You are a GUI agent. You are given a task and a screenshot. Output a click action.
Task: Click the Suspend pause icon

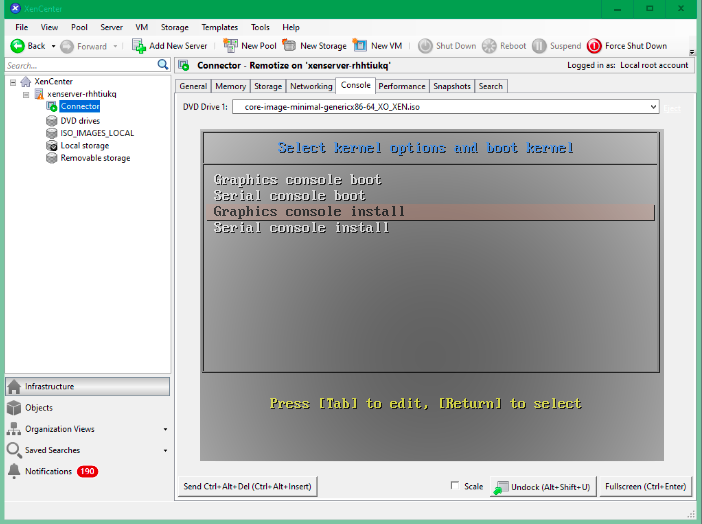click(539, 46)
